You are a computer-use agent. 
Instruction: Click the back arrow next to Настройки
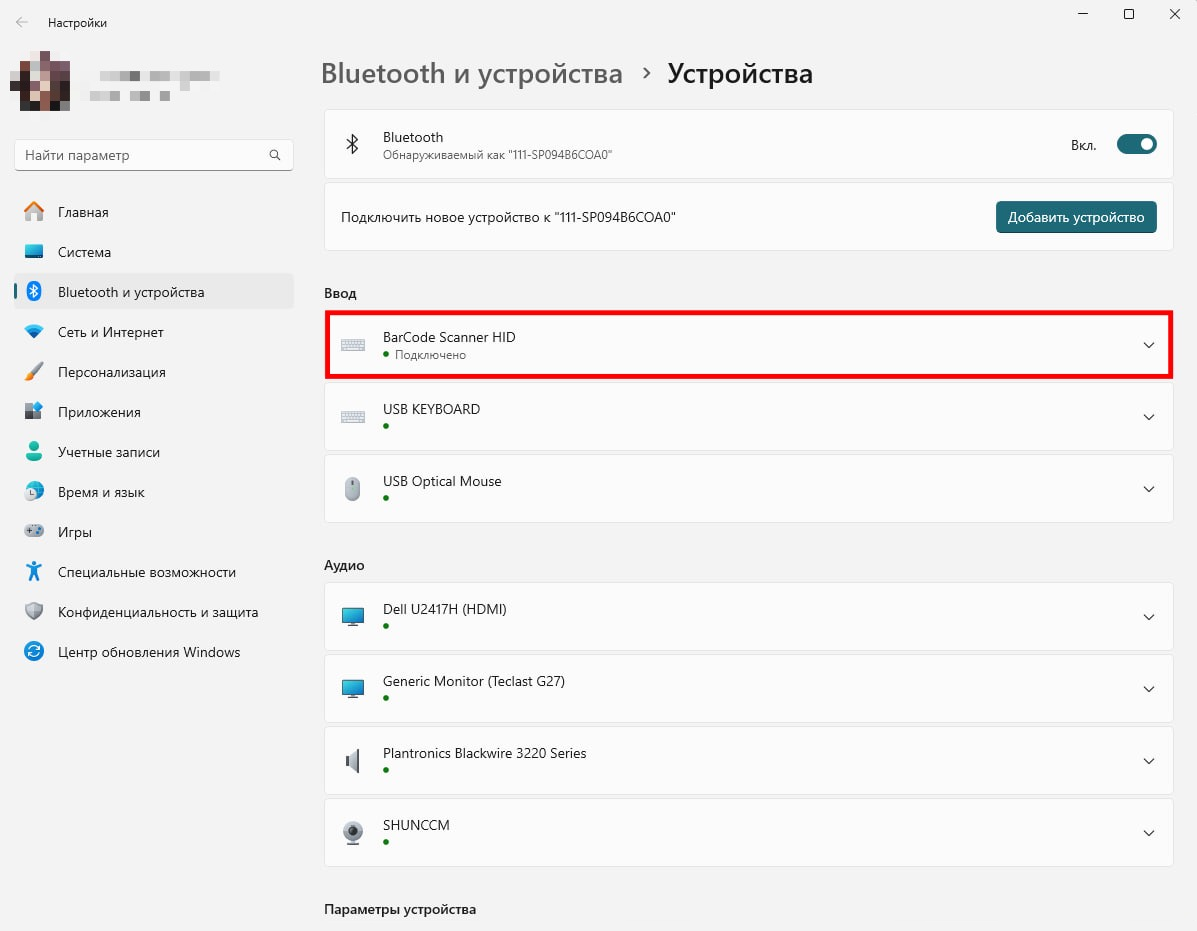(22, 22)
